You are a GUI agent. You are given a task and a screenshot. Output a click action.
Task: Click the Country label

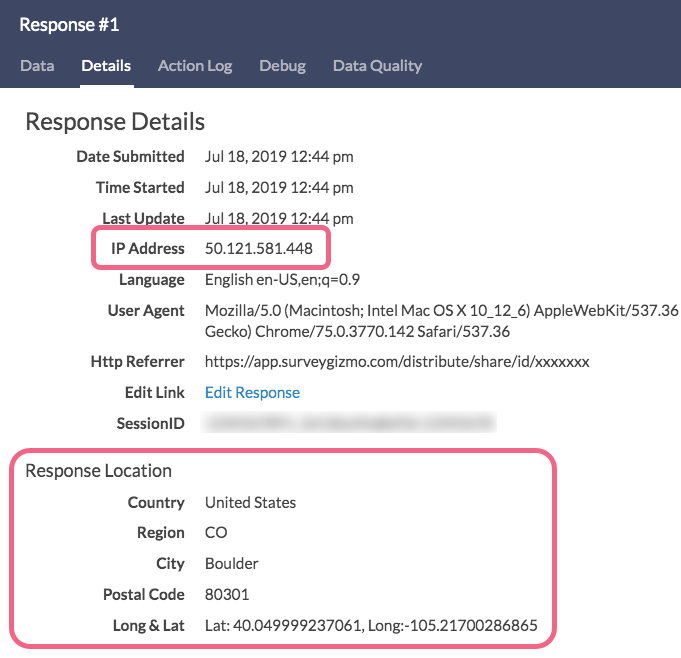tap(156, 503)
